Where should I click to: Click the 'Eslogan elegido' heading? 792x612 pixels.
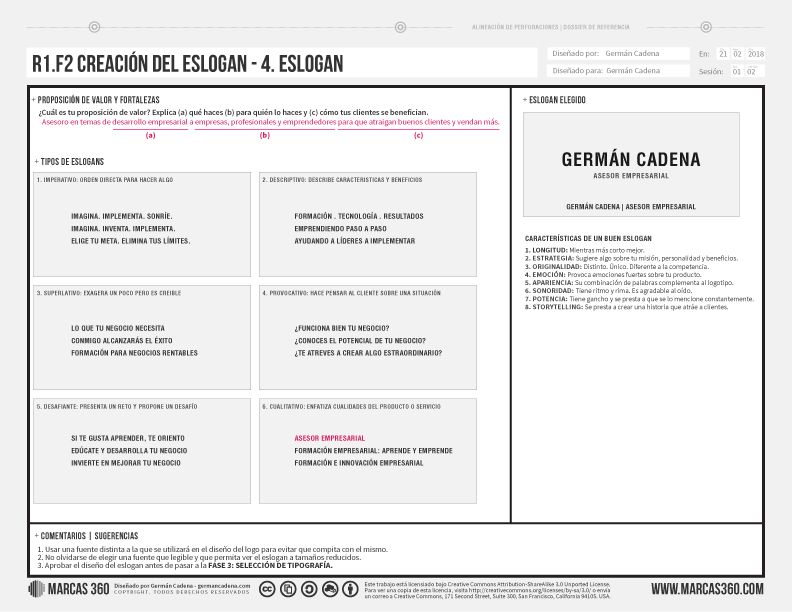(557, 100)
